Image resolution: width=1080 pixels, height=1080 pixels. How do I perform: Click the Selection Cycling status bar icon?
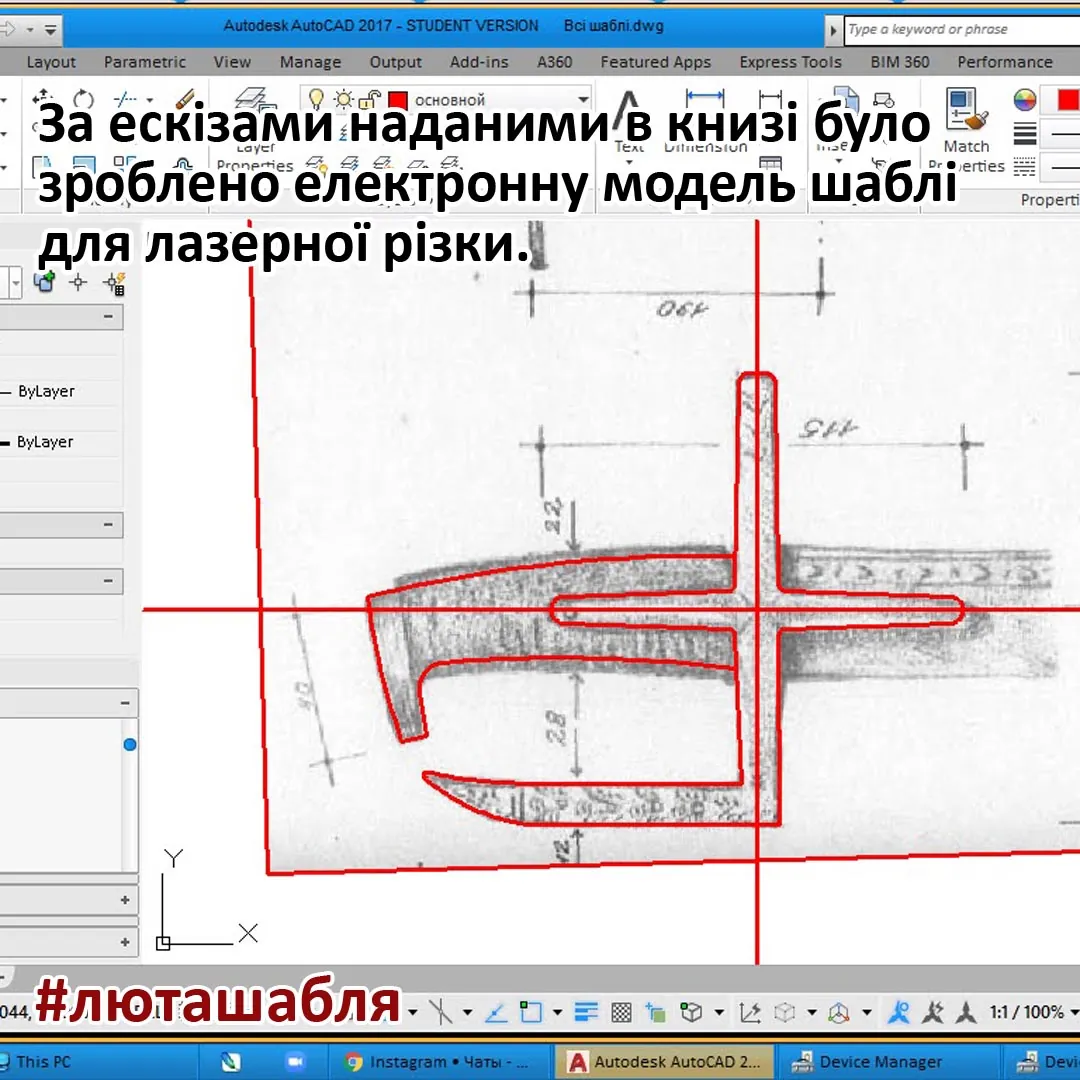click(655, 1012)
